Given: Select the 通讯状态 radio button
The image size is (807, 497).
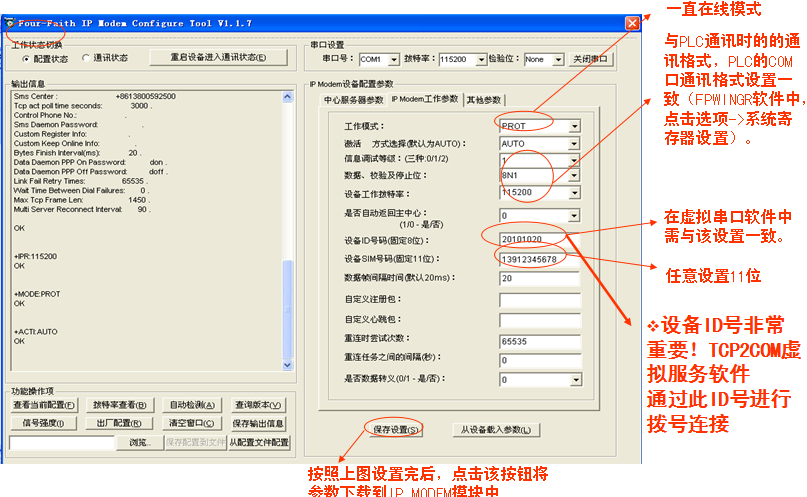Looking at the screenshot, I should pos(86,58).
